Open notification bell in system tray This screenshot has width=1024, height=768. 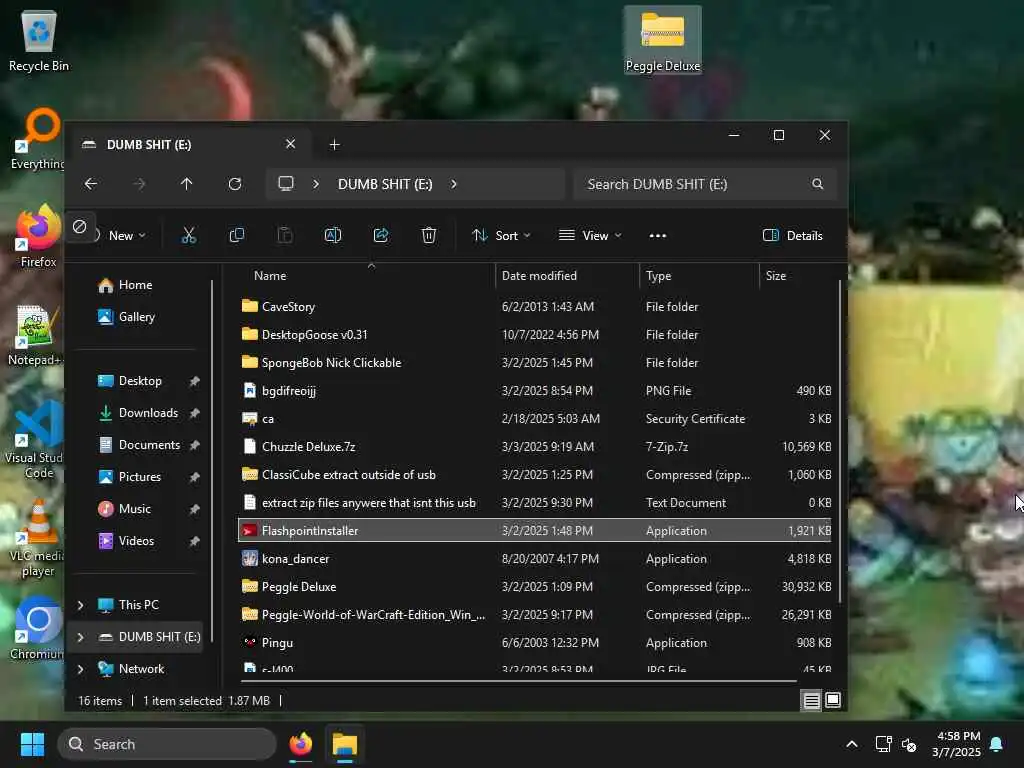click(x=997, y=744)
